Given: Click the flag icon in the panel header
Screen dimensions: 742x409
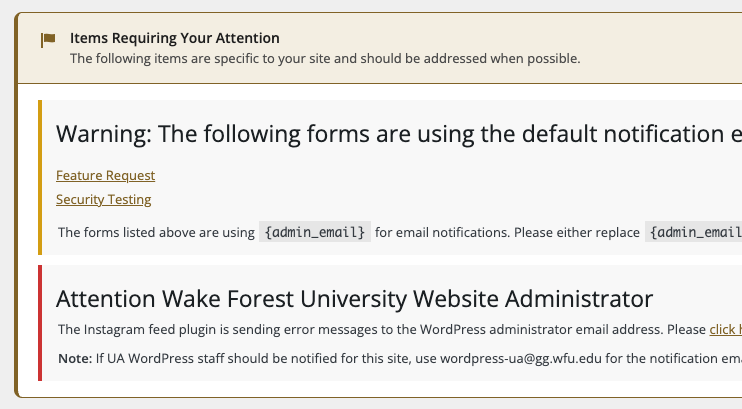Looking at the screenshot, I should click(48, 40).
